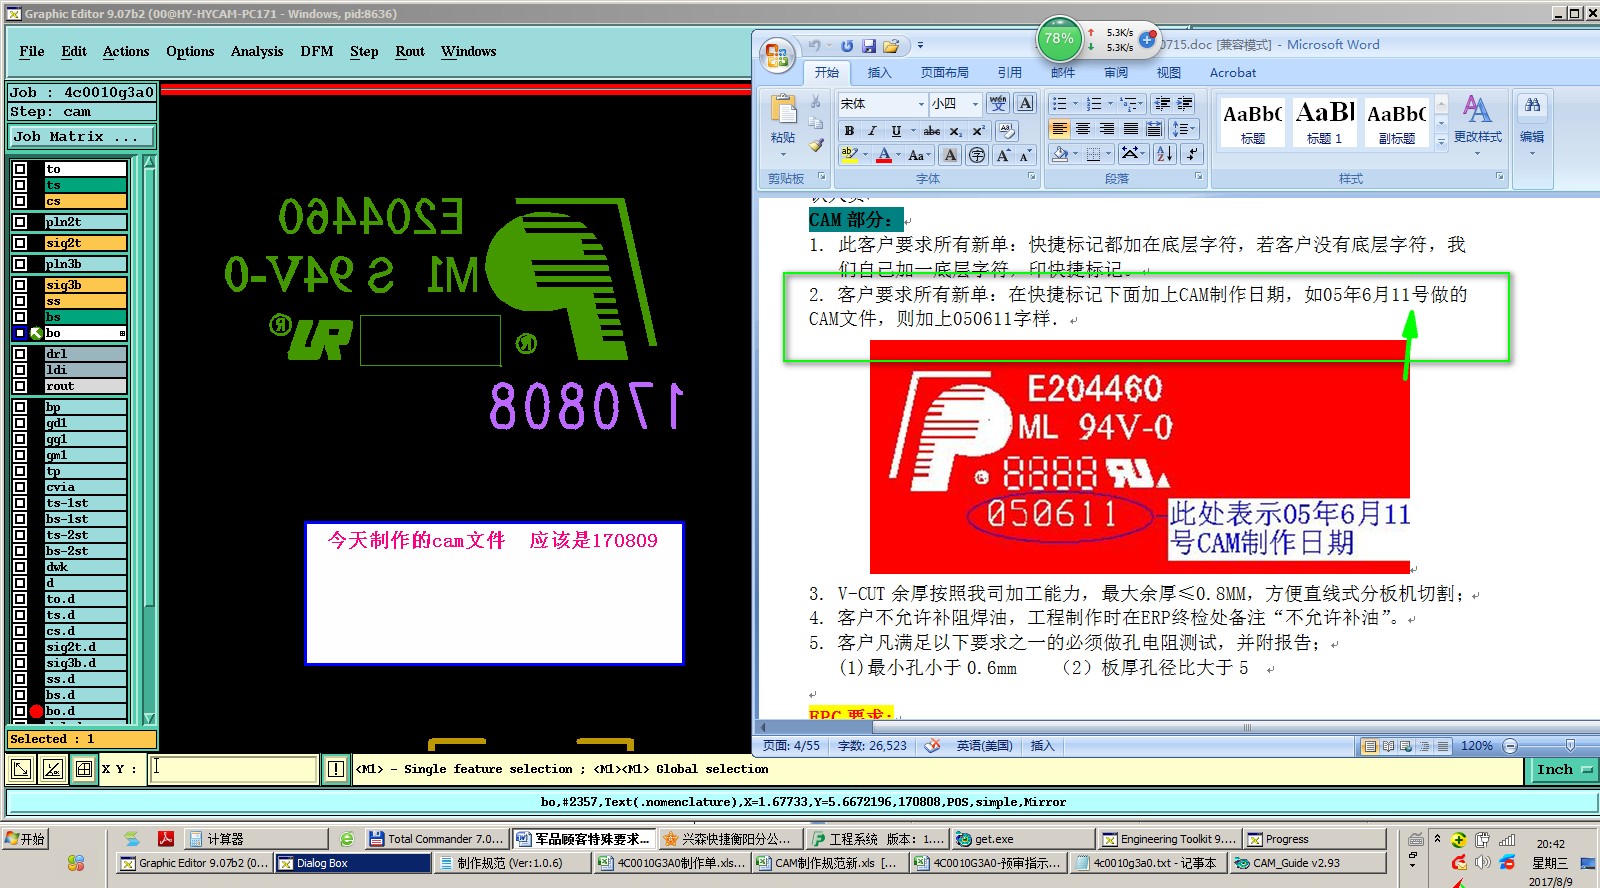This screenshot has width=1600, height=888.
Task: Show paragraph marks in Word
Action: click(x=1191, y=154)
